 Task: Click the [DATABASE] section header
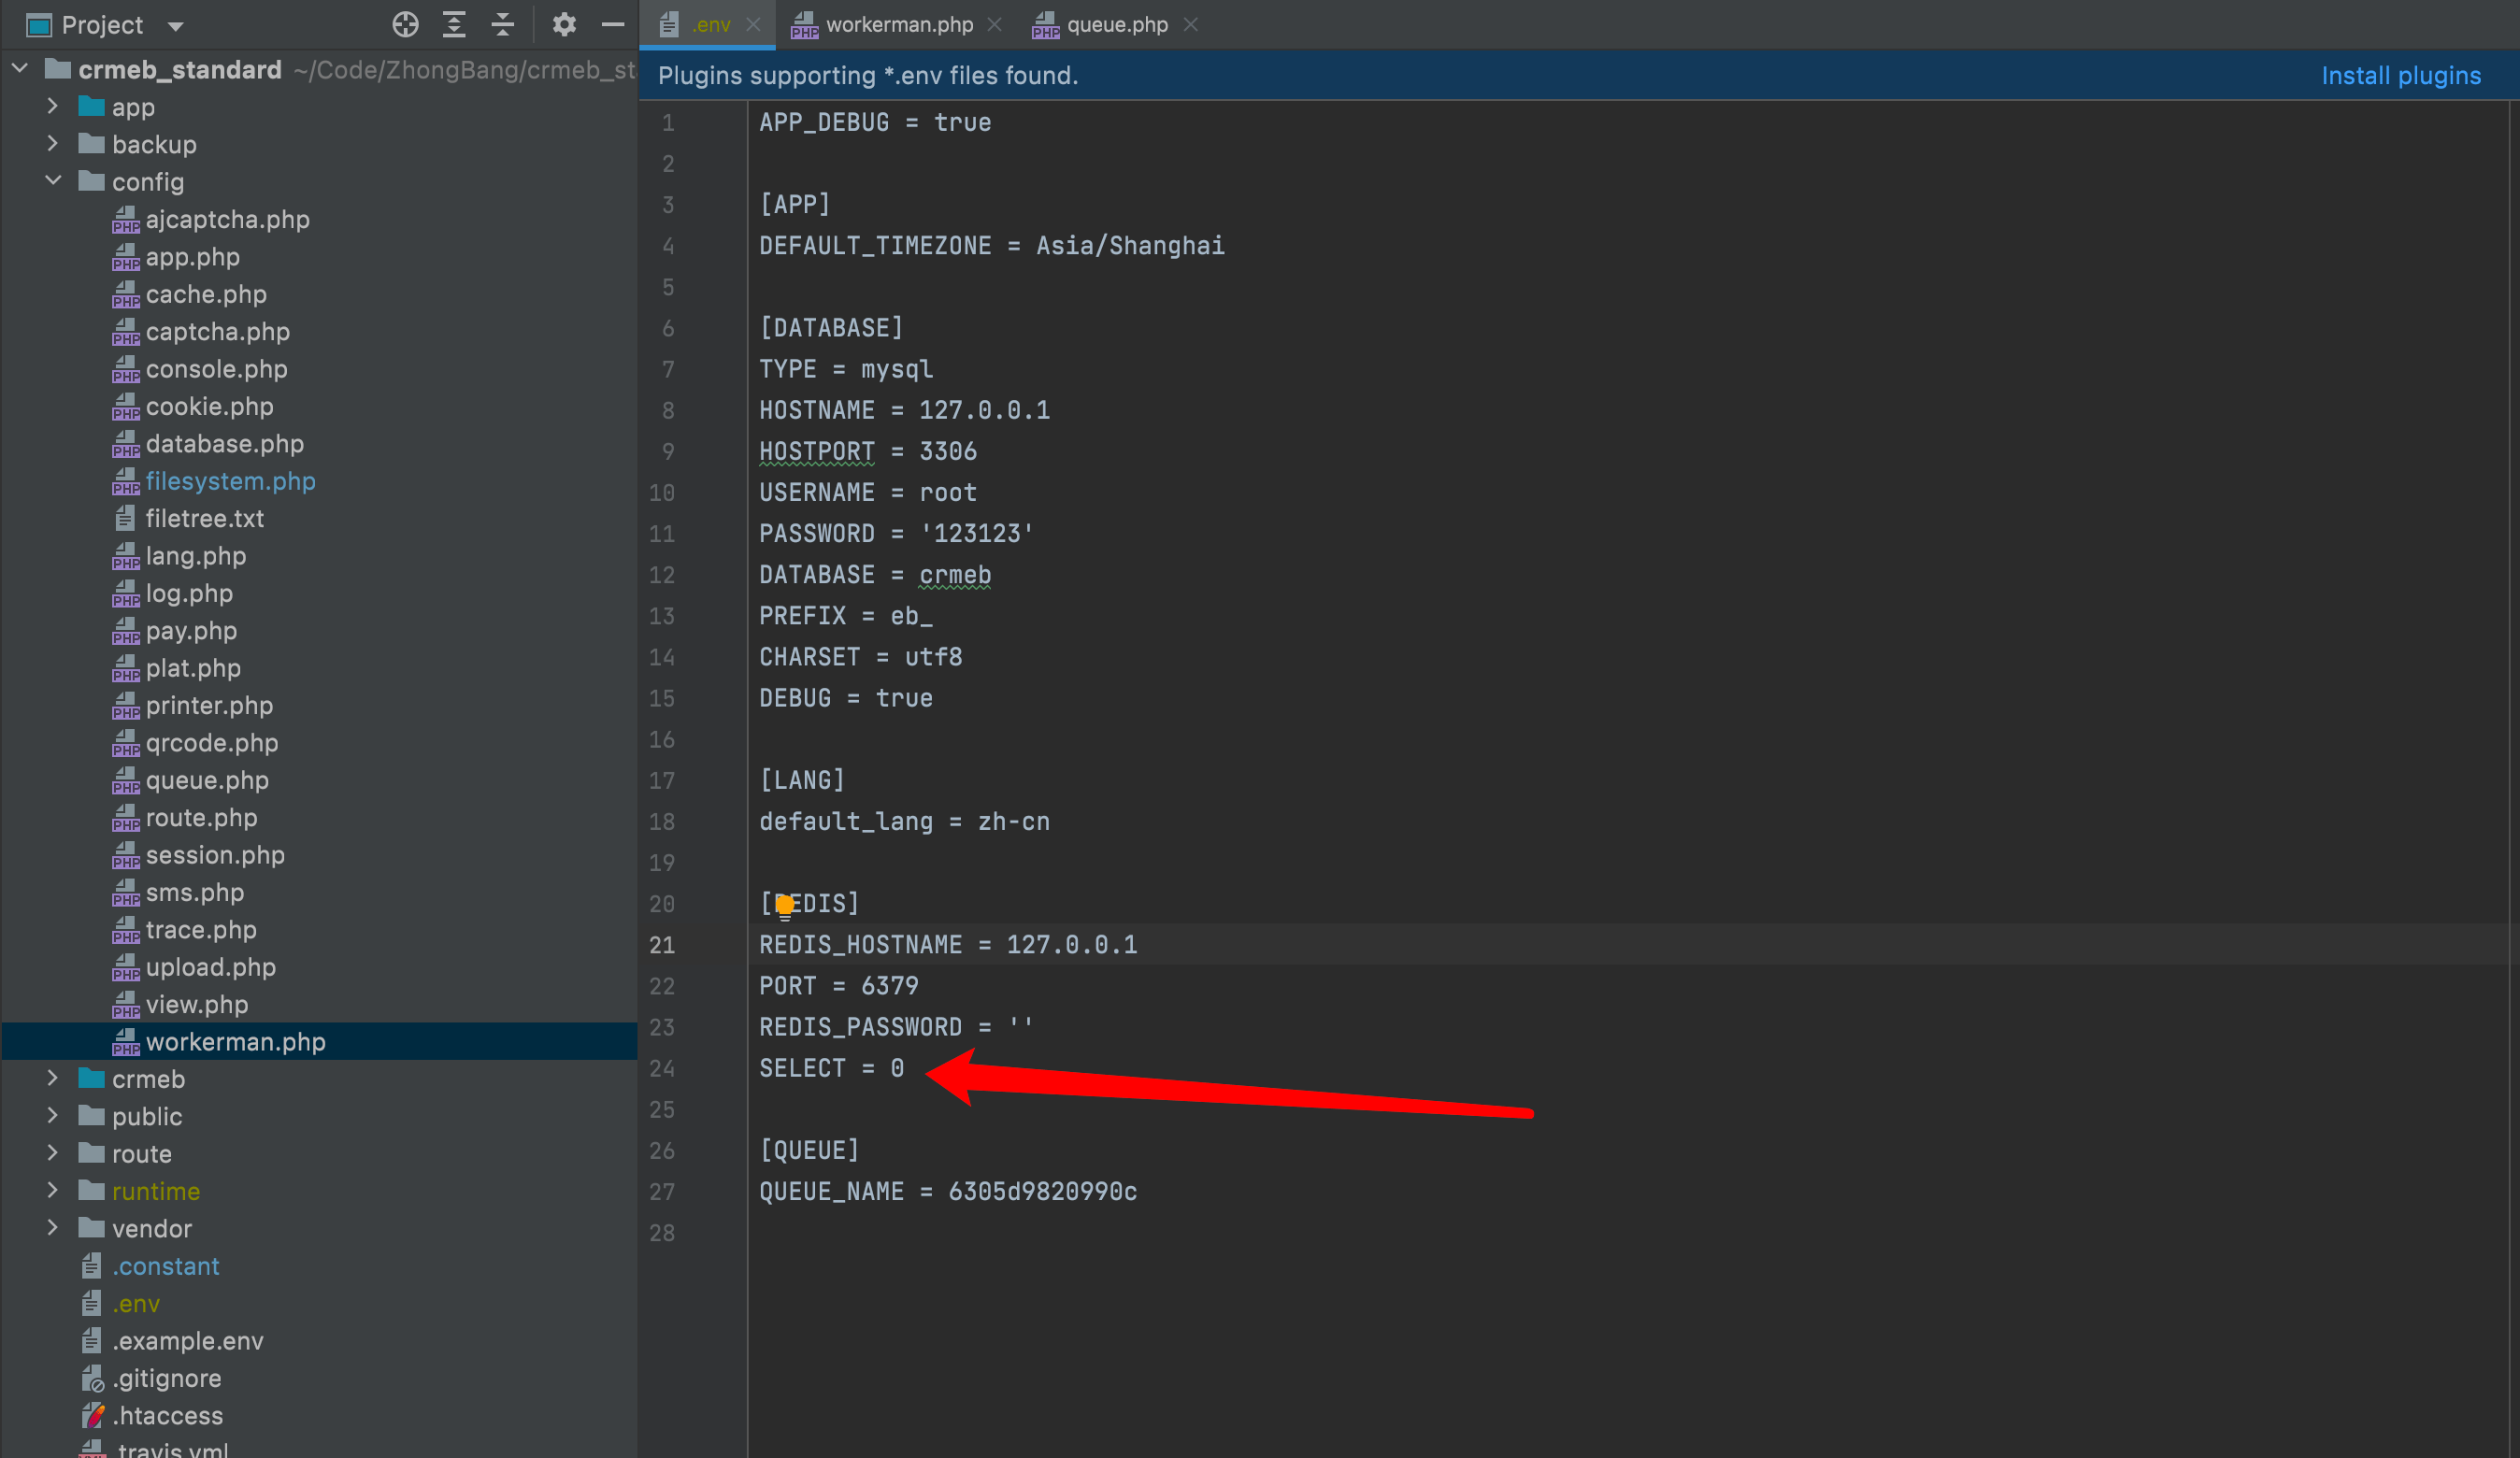(x=831, y=328)
